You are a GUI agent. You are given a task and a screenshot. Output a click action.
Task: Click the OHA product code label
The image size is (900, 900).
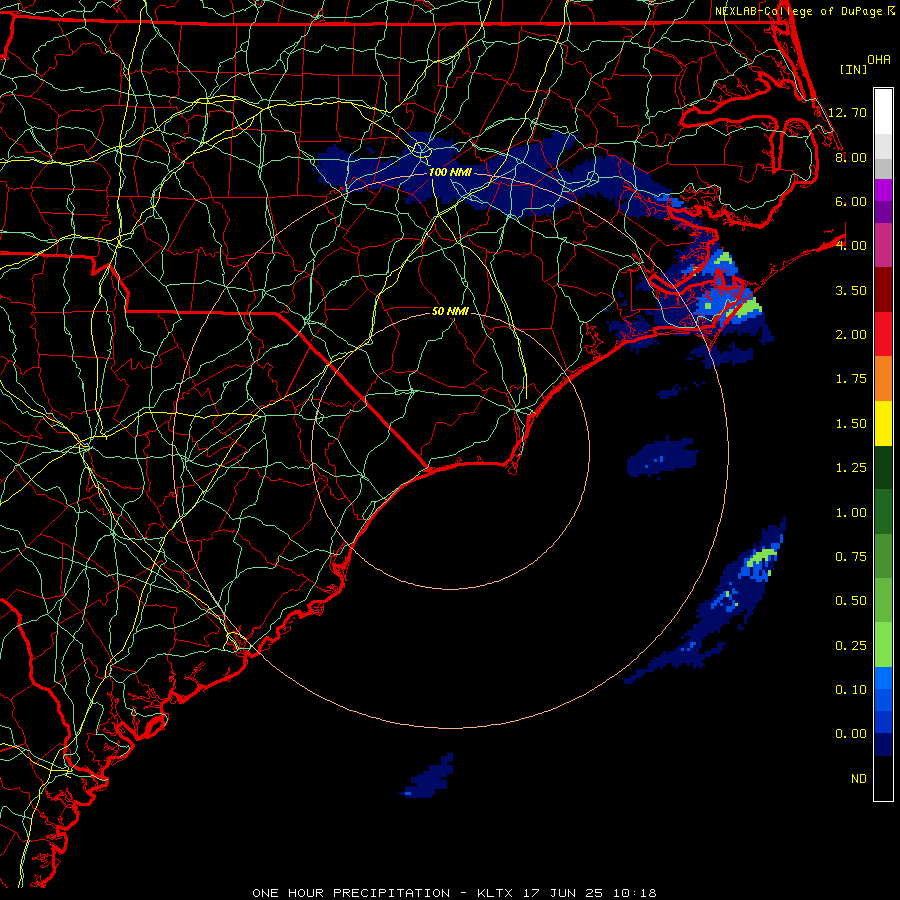(x=879, y=60)
